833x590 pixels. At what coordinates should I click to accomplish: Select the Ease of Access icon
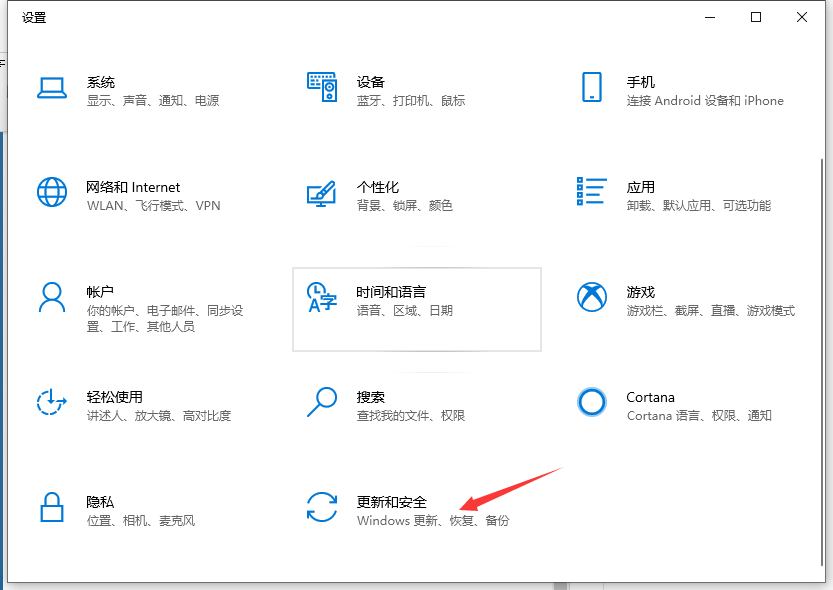[x=52, y=402]
